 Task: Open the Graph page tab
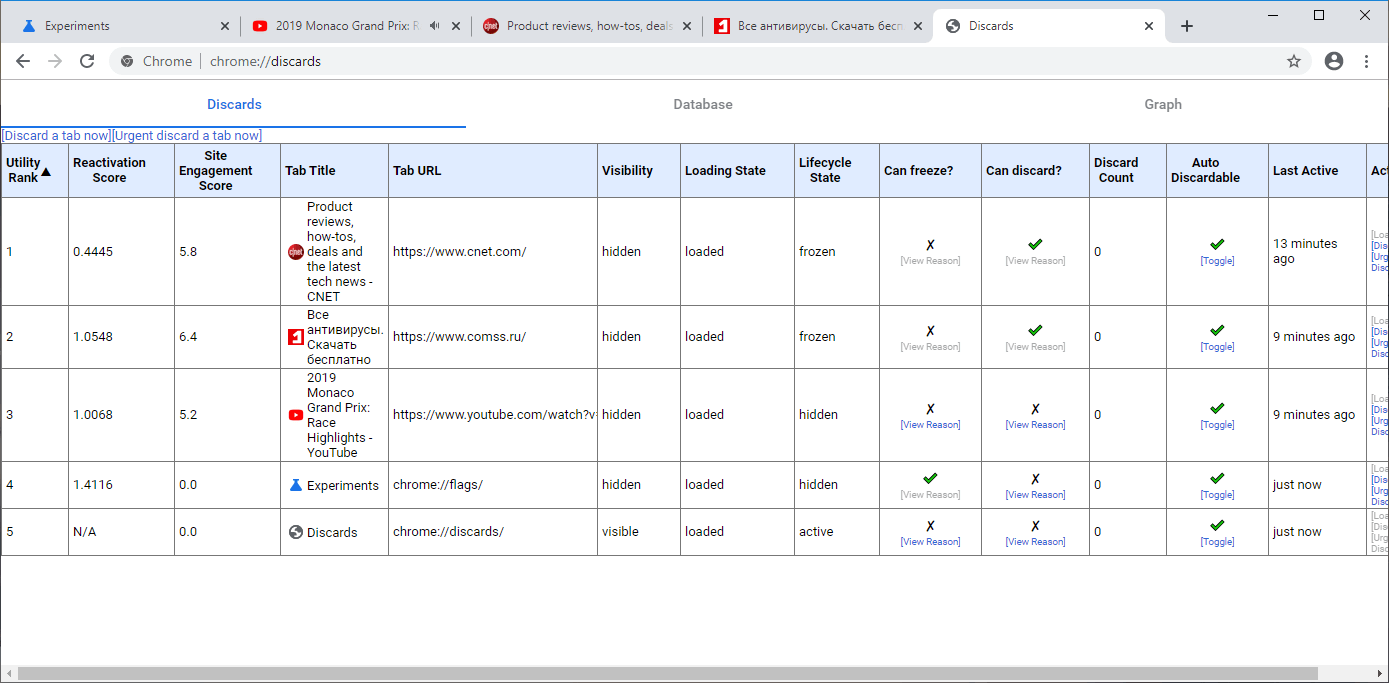click(x=1163, y=104)
